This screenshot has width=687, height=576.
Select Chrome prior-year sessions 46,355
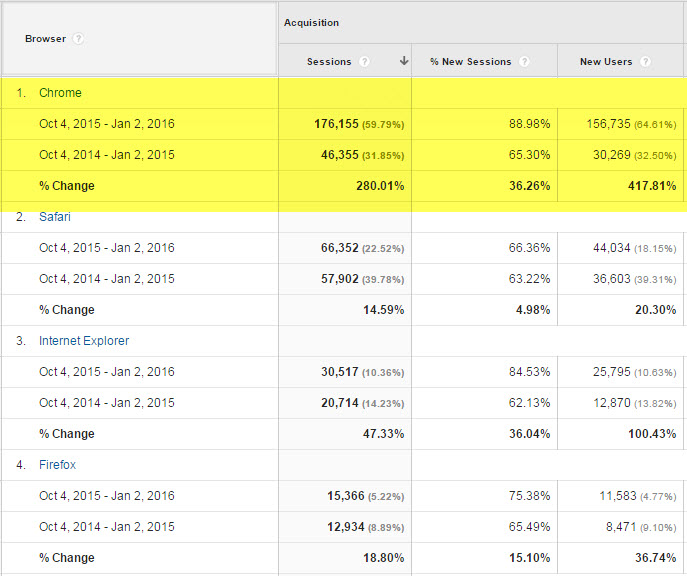coord(340,155)
